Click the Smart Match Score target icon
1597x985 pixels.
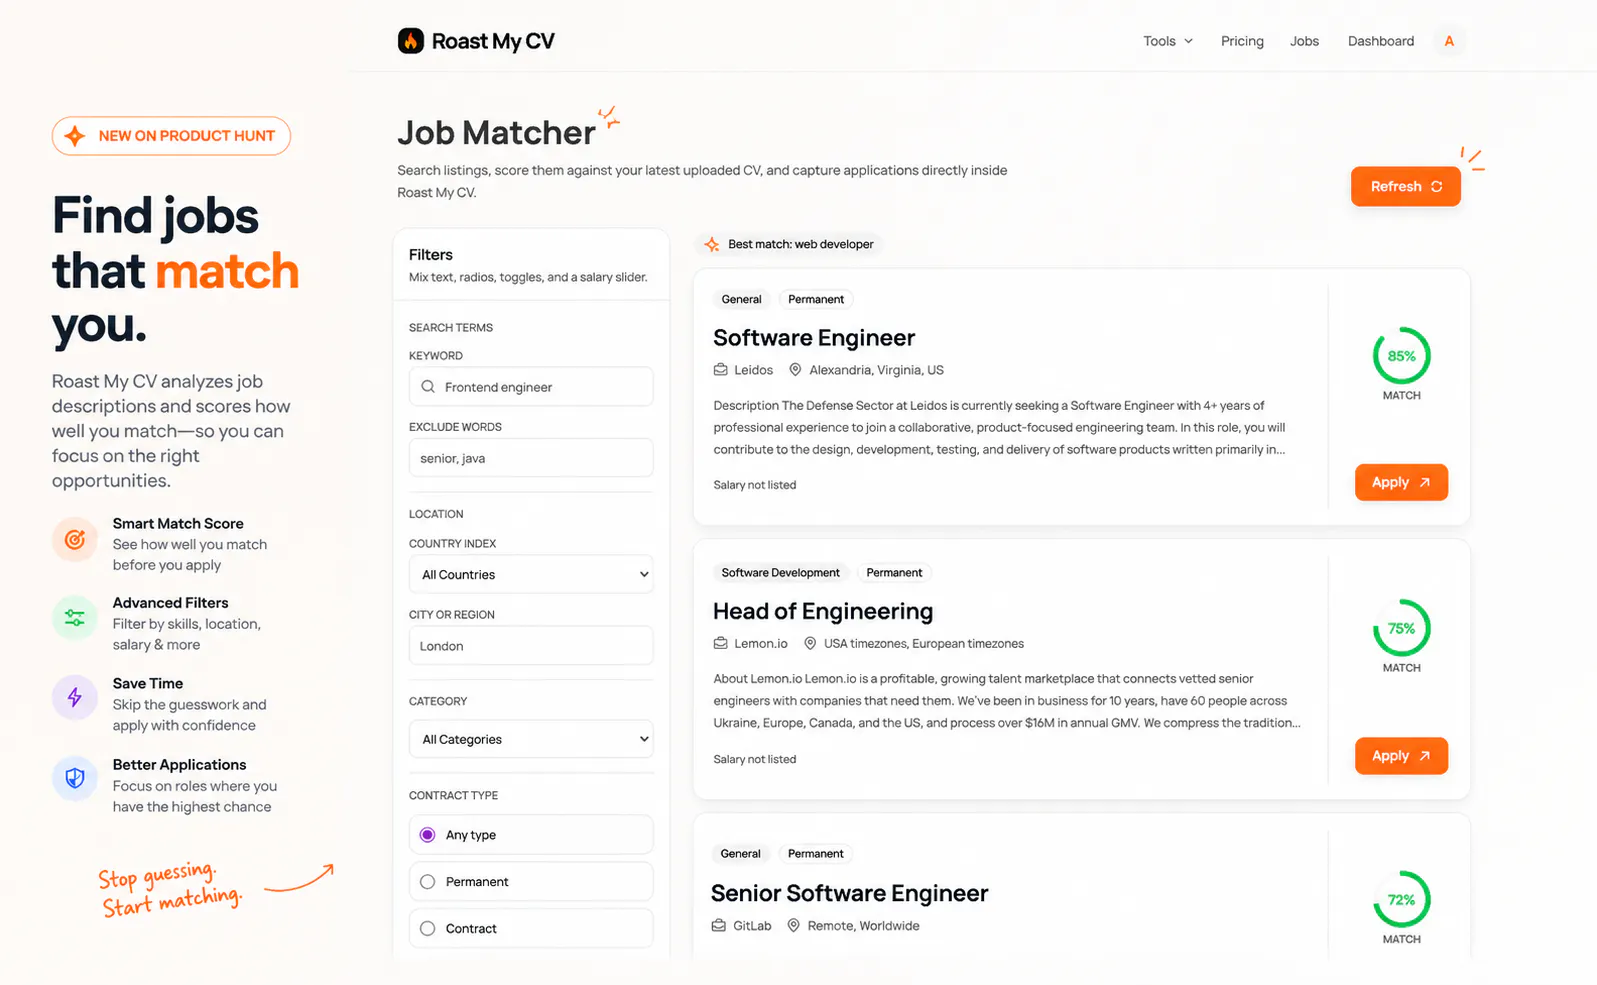[75, 540]
